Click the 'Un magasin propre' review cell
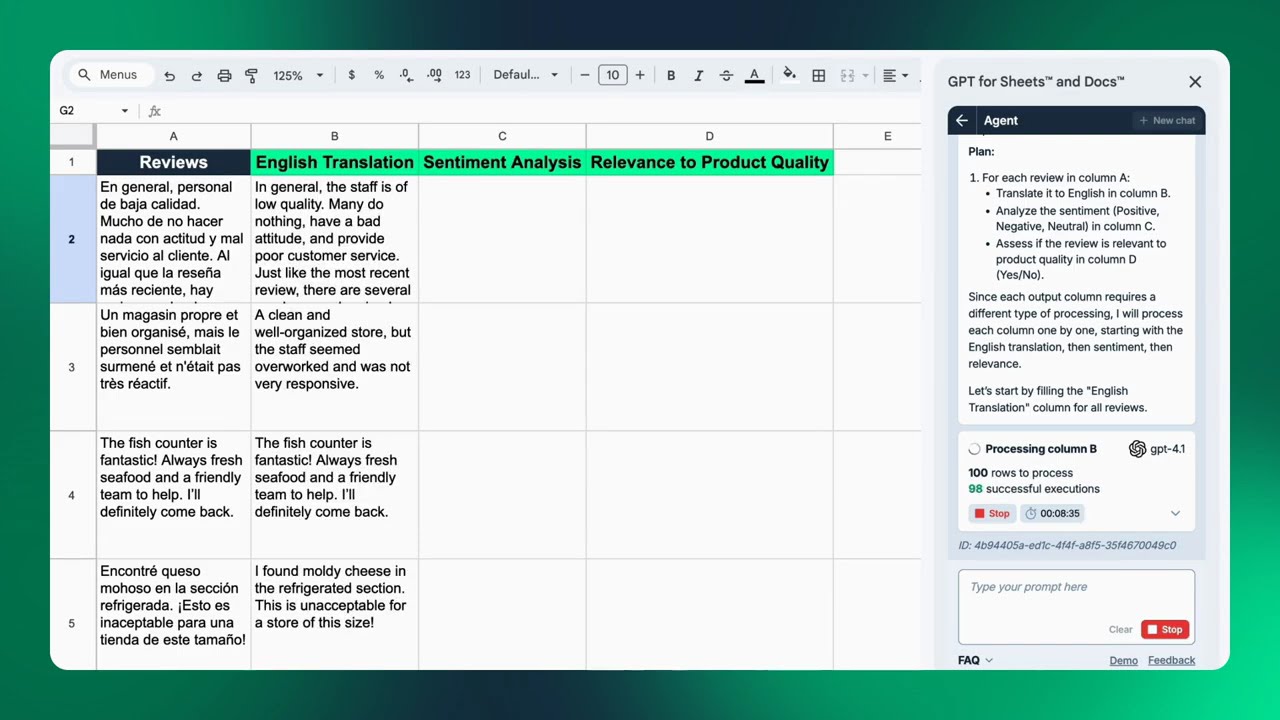This screenshot has height=720, width=1280. tap(173, 367)
